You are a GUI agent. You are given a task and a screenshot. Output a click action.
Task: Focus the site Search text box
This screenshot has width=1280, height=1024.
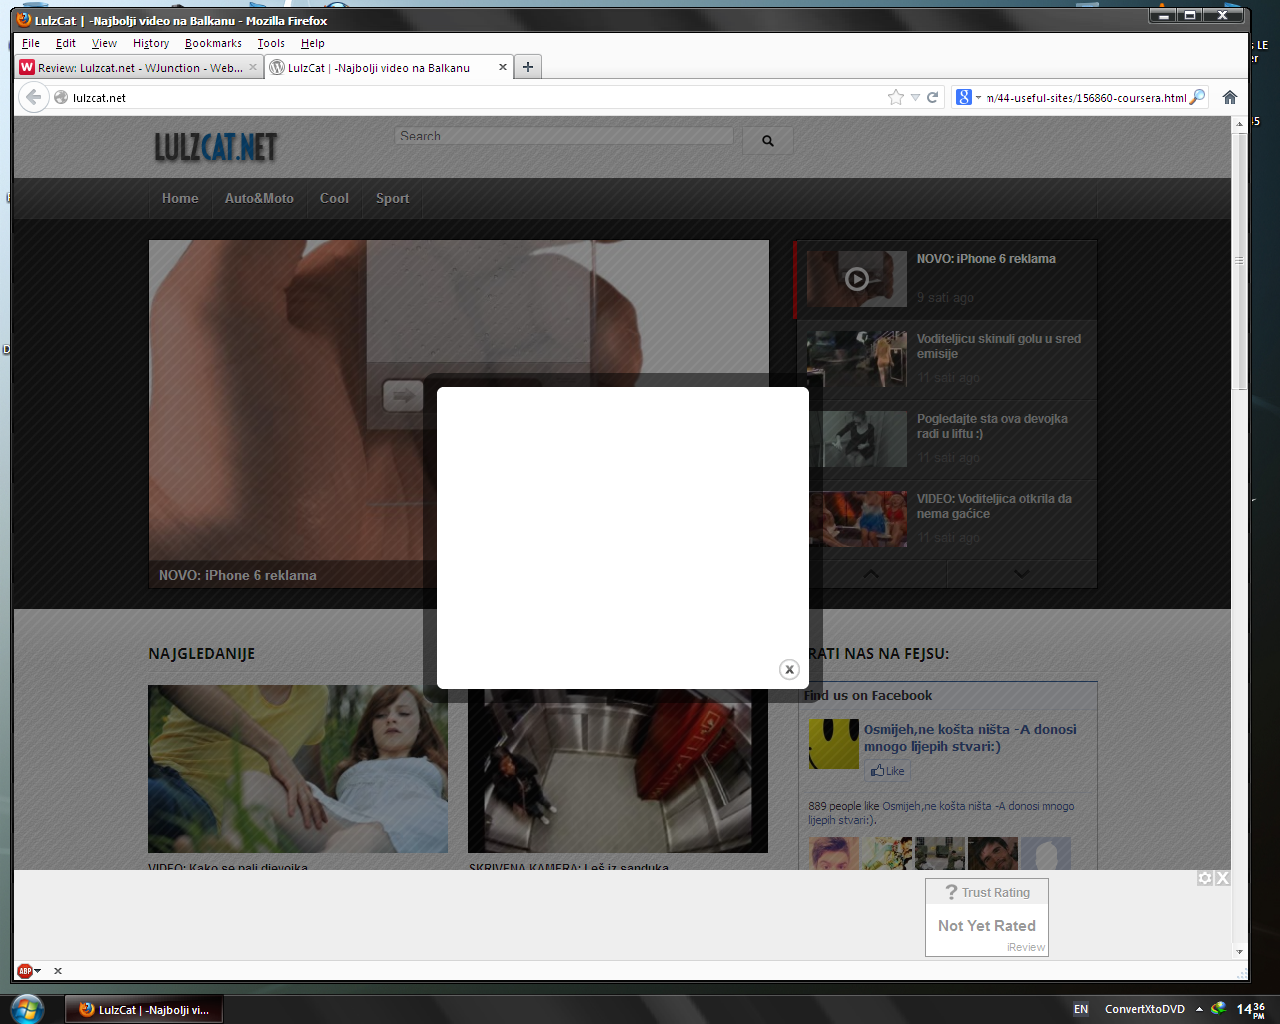pos(564,136)
